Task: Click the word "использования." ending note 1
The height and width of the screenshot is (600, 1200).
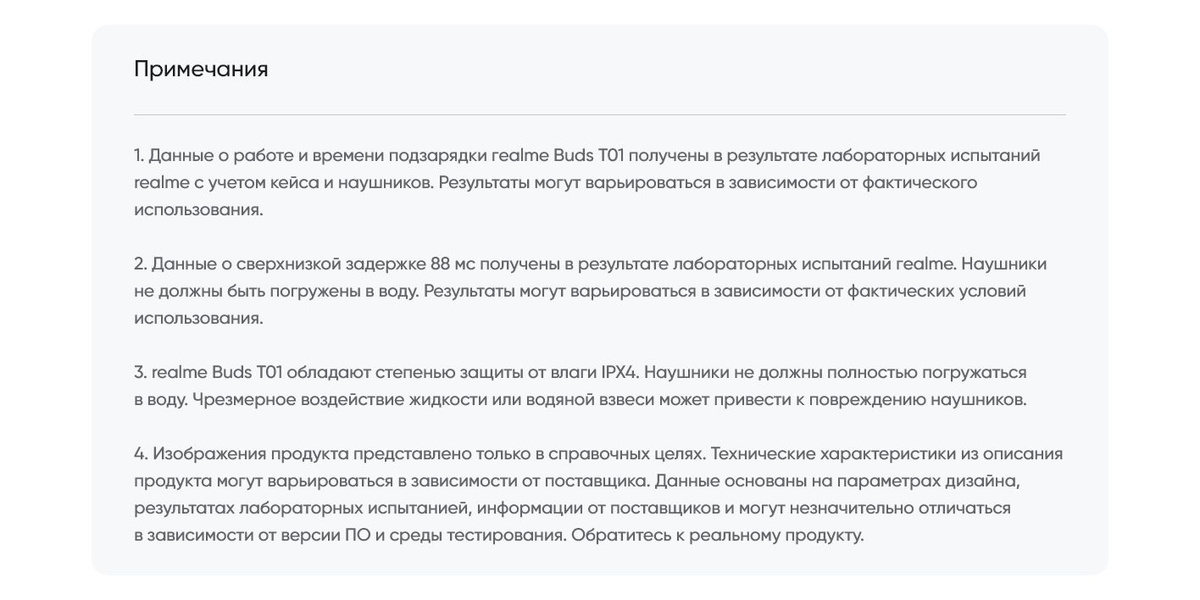Action: (x=199, y=209)
